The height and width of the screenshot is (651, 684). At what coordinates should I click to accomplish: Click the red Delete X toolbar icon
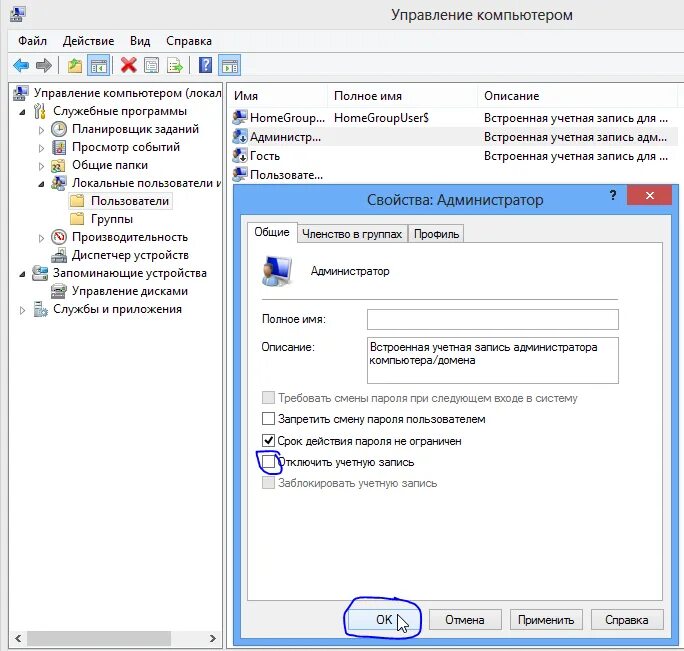[x=129, y=66]
